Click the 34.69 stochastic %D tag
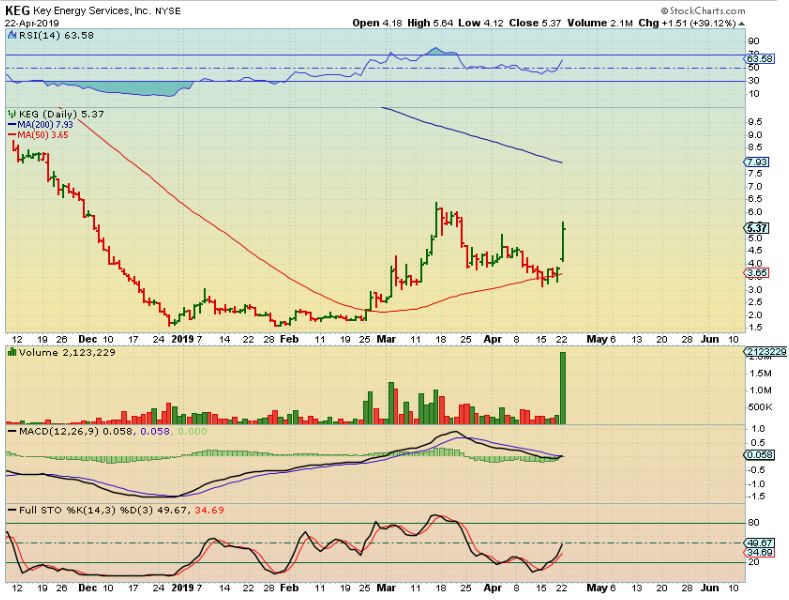 [x=759, y=552]
